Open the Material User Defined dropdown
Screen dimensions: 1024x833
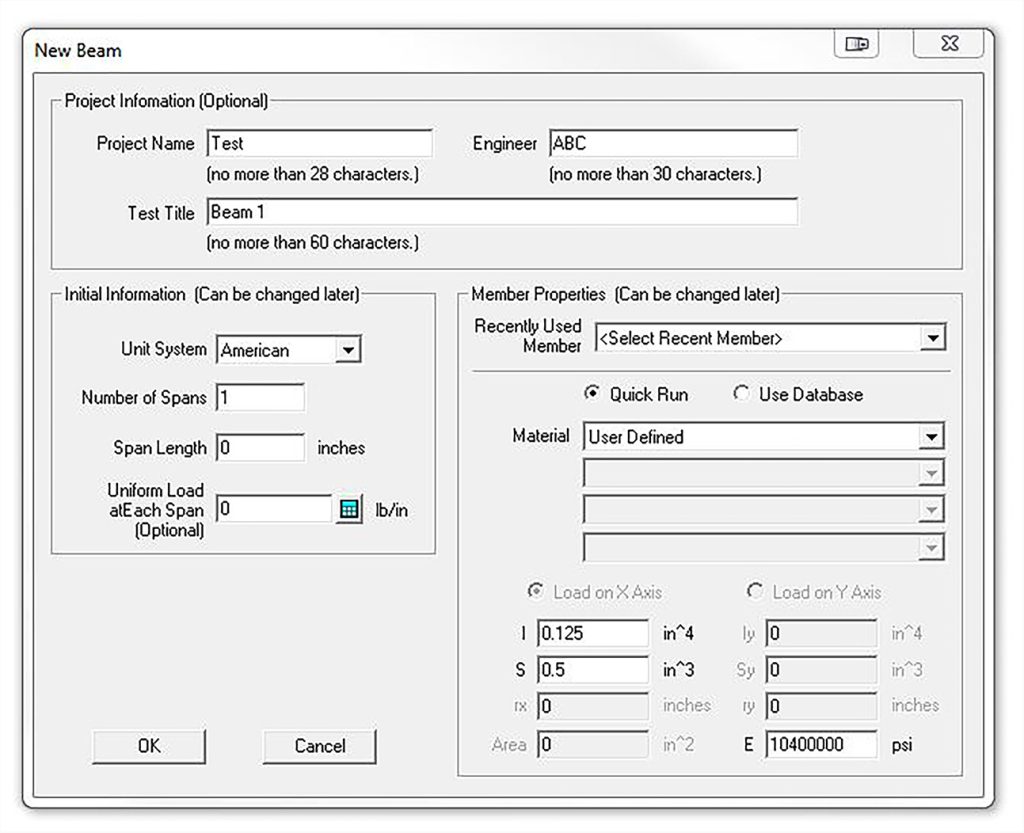click(932, 437)
